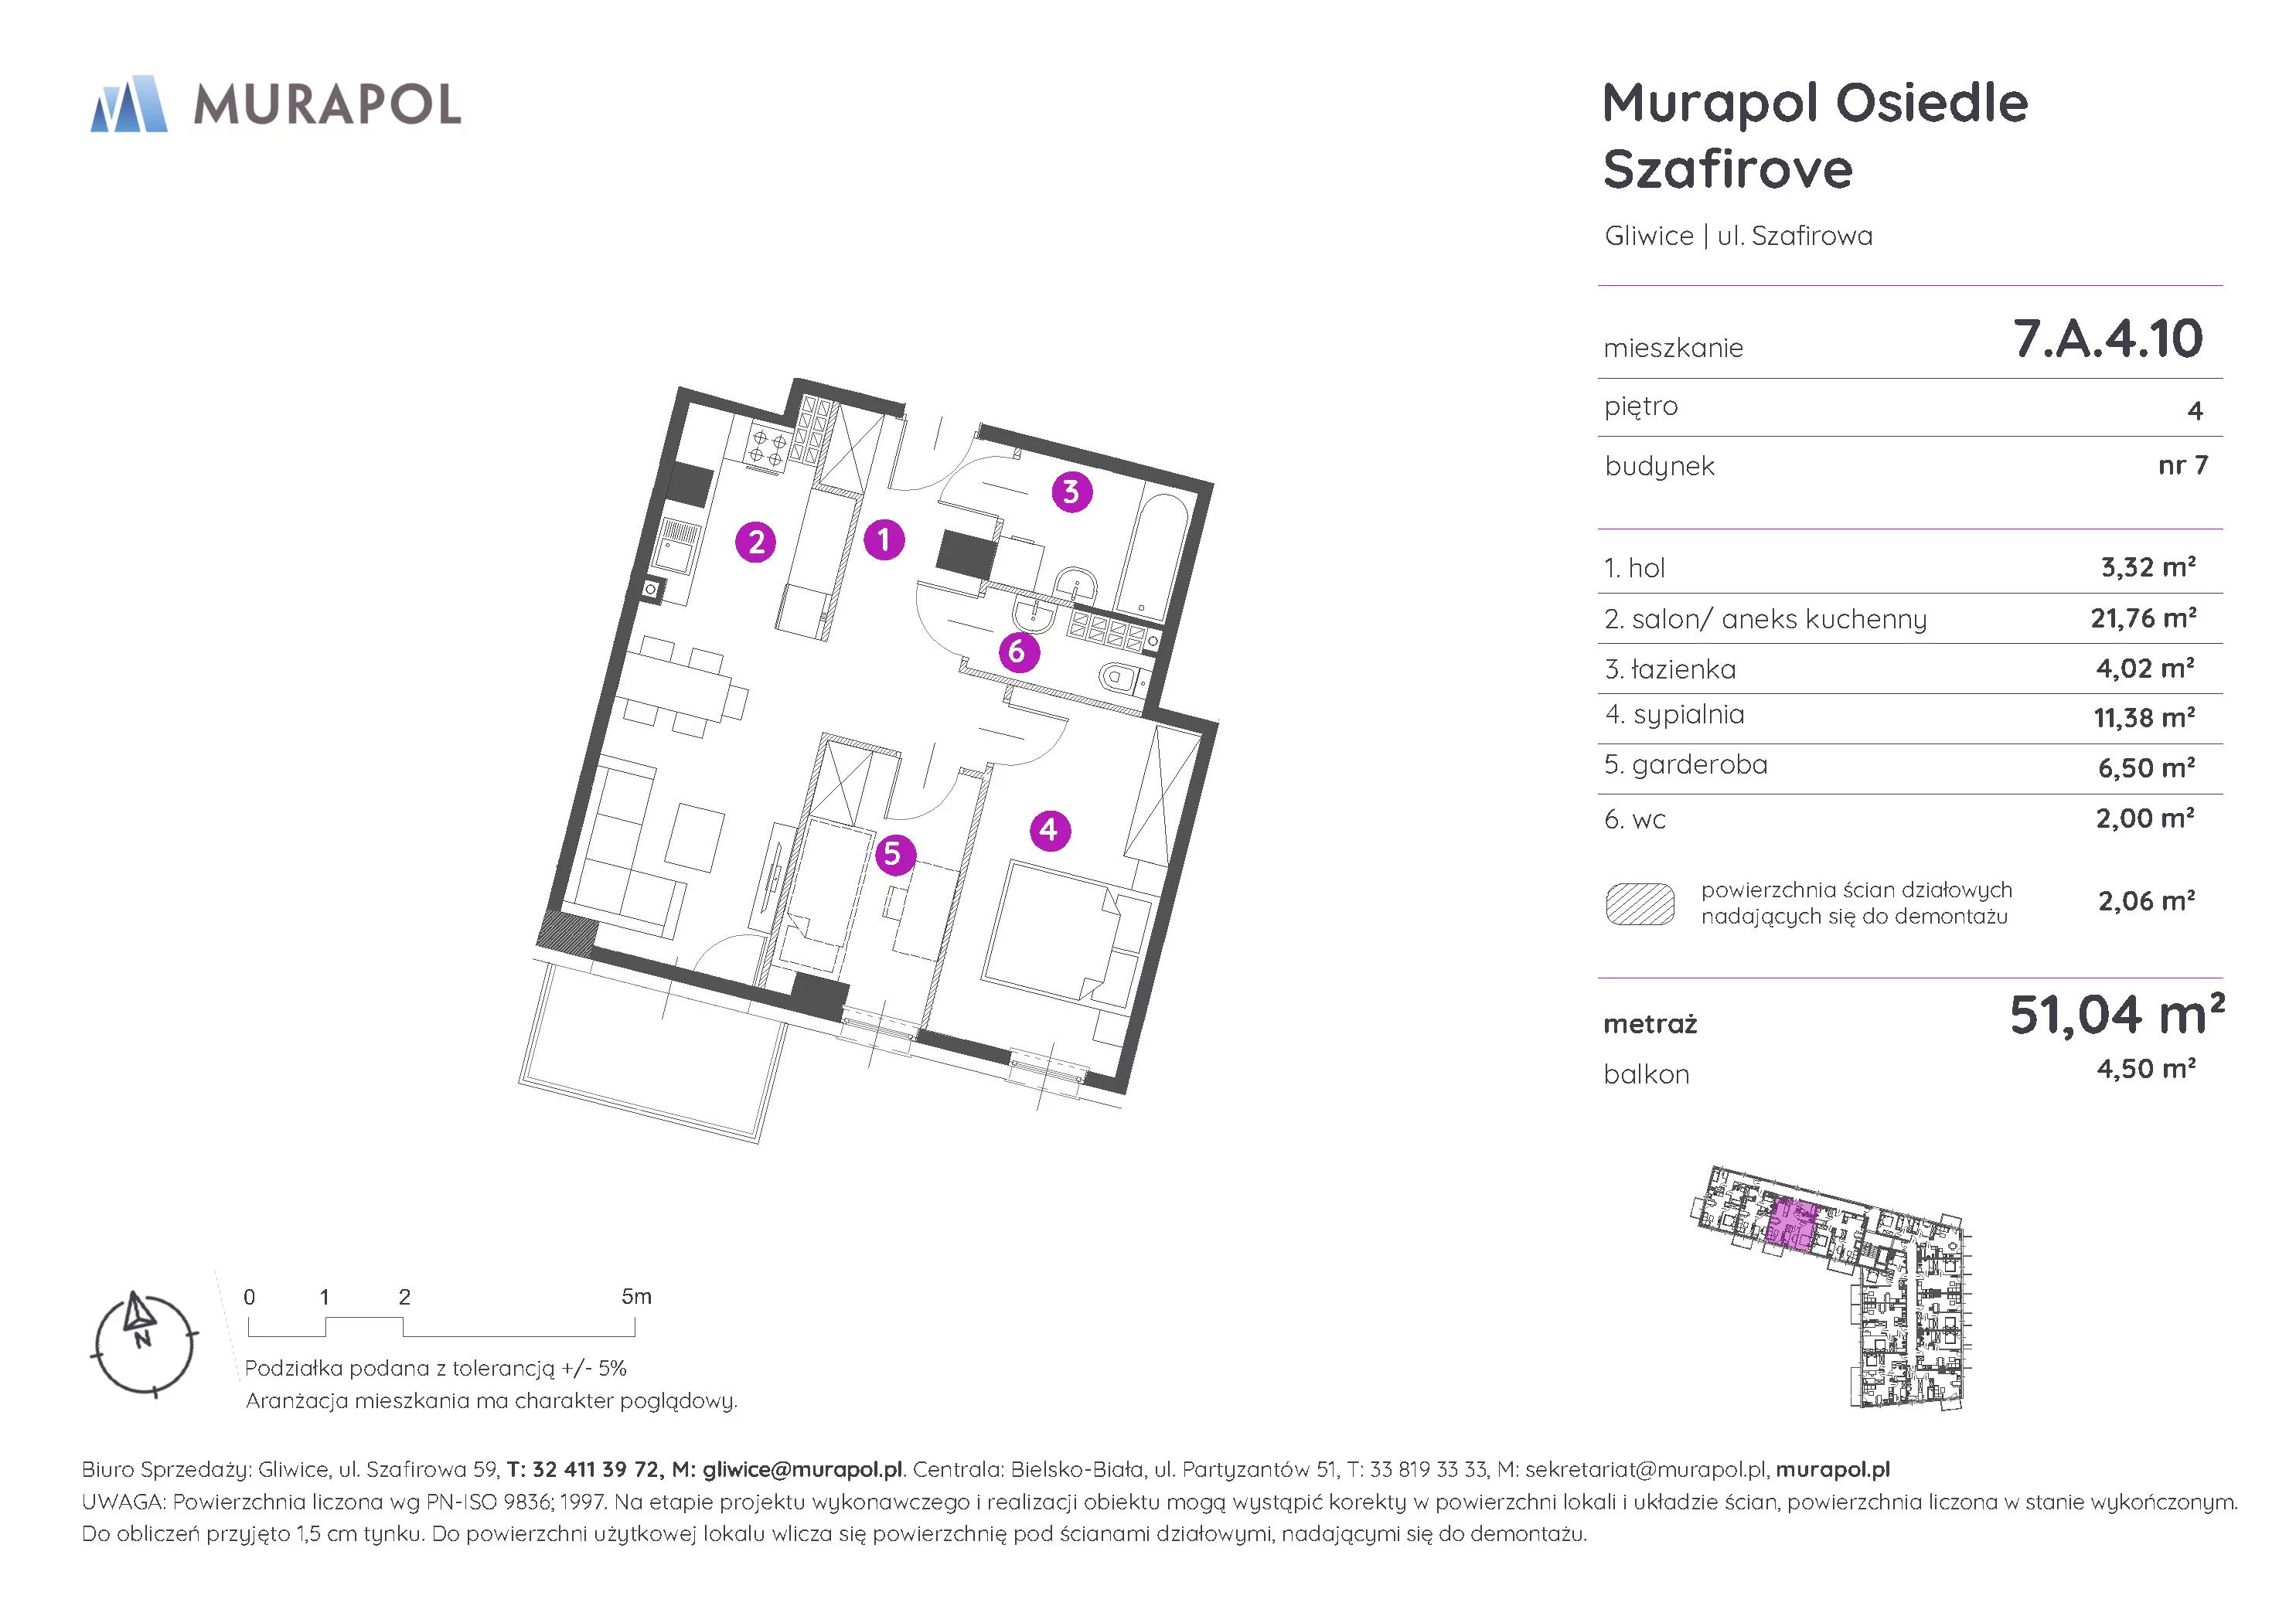The image size is (2296, 1623).
Task: Click the gliwice@murapol.pl email address
Action: (802, 1470)
